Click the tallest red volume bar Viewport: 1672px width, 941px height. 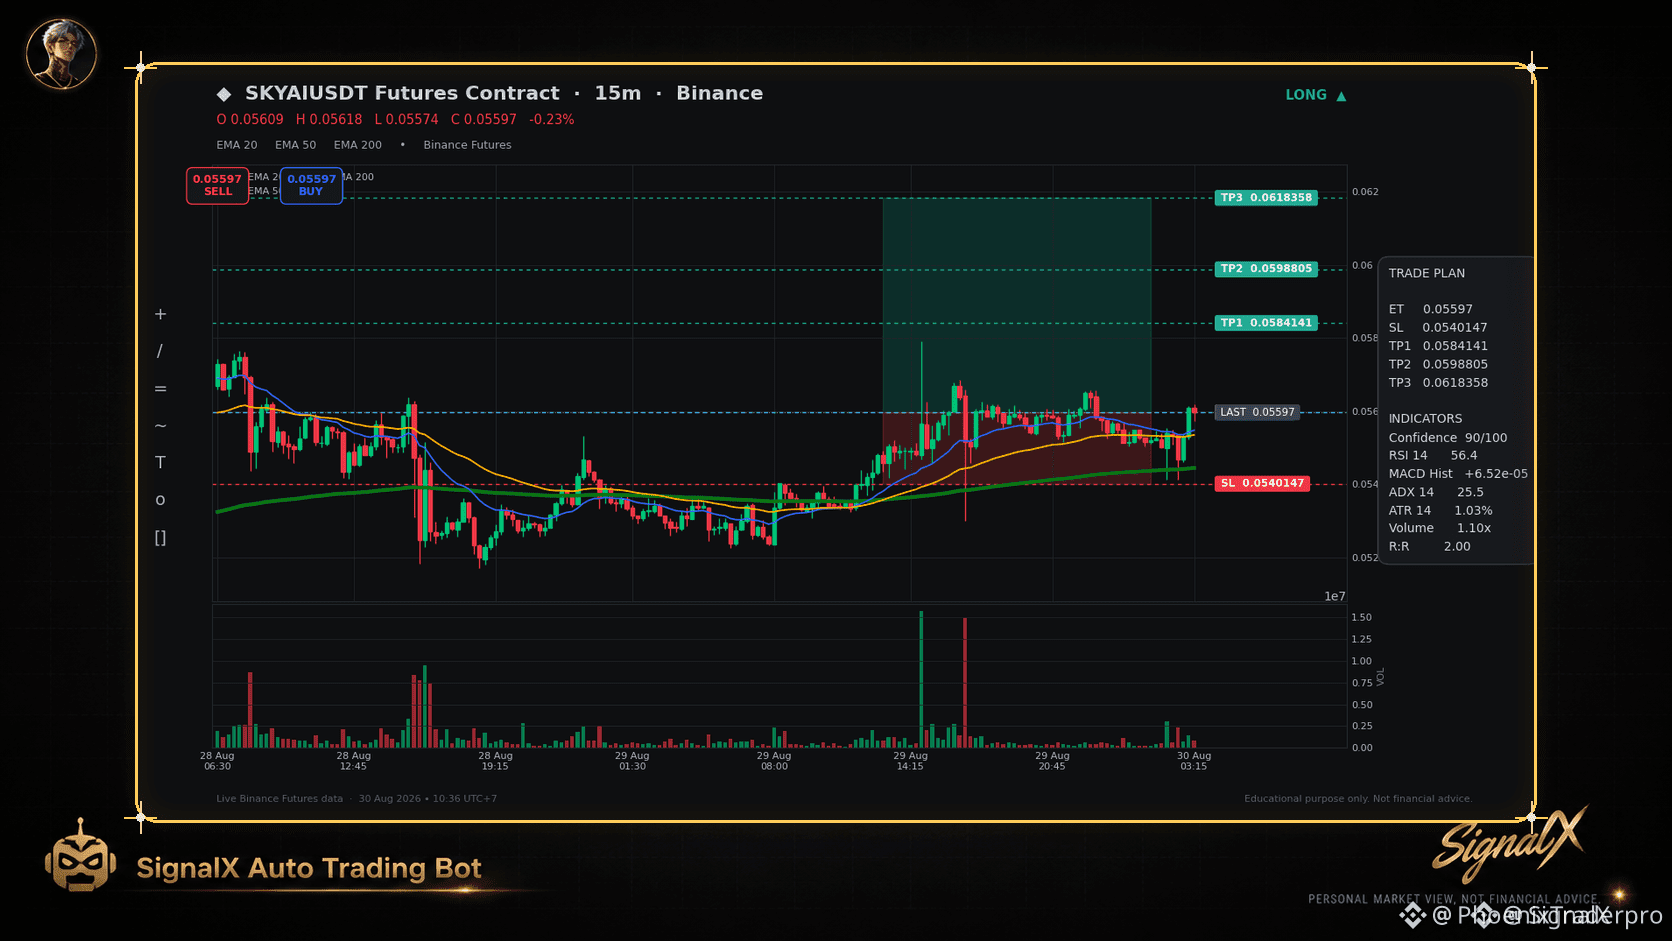(x=965, y=683)
